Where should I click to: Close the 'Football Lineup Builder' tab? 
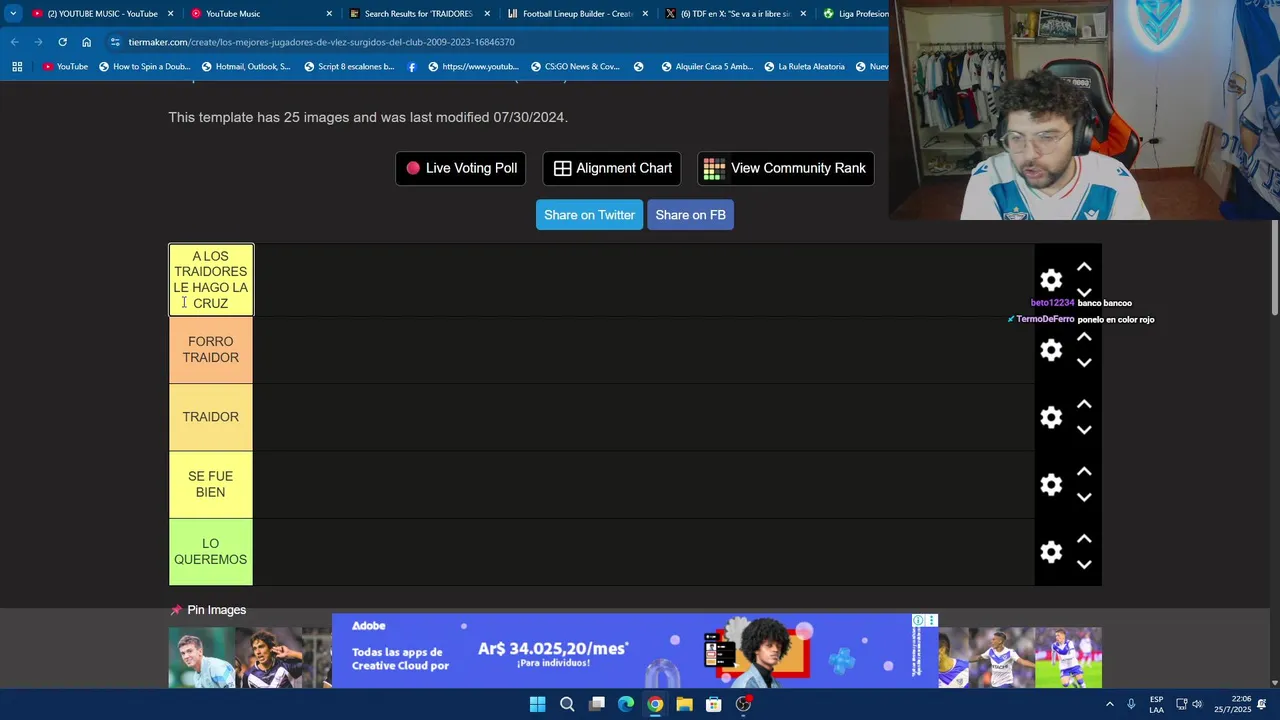coord(645,14)
